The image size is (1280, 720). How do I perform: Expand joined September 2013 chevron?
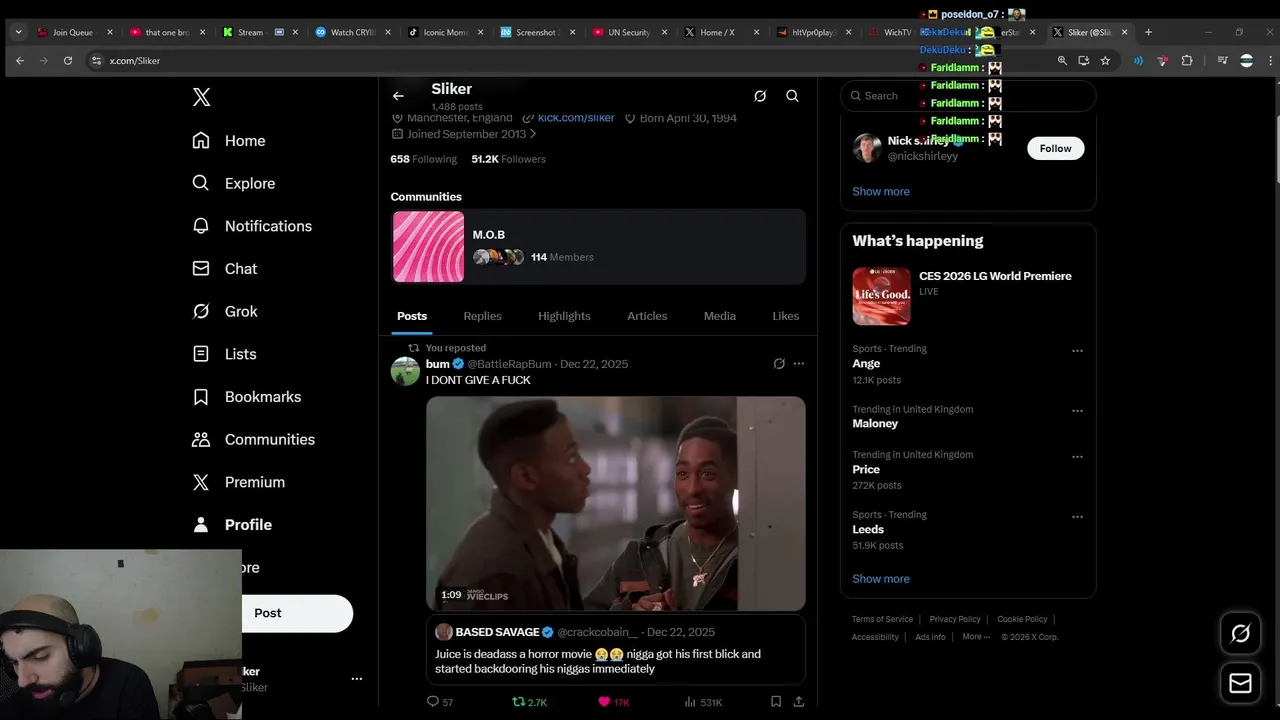point(533,134)
